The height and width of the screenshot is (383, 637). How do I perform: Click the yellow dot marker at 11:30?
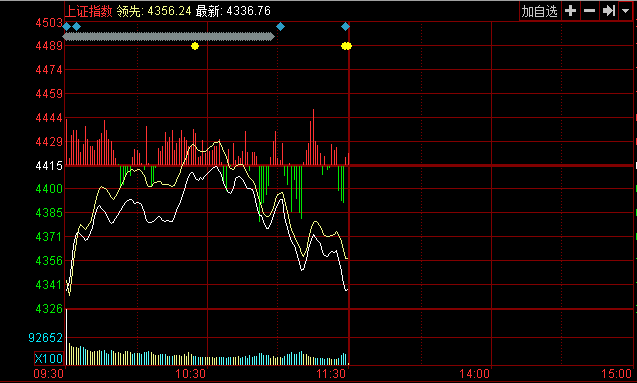click(346, 46)
